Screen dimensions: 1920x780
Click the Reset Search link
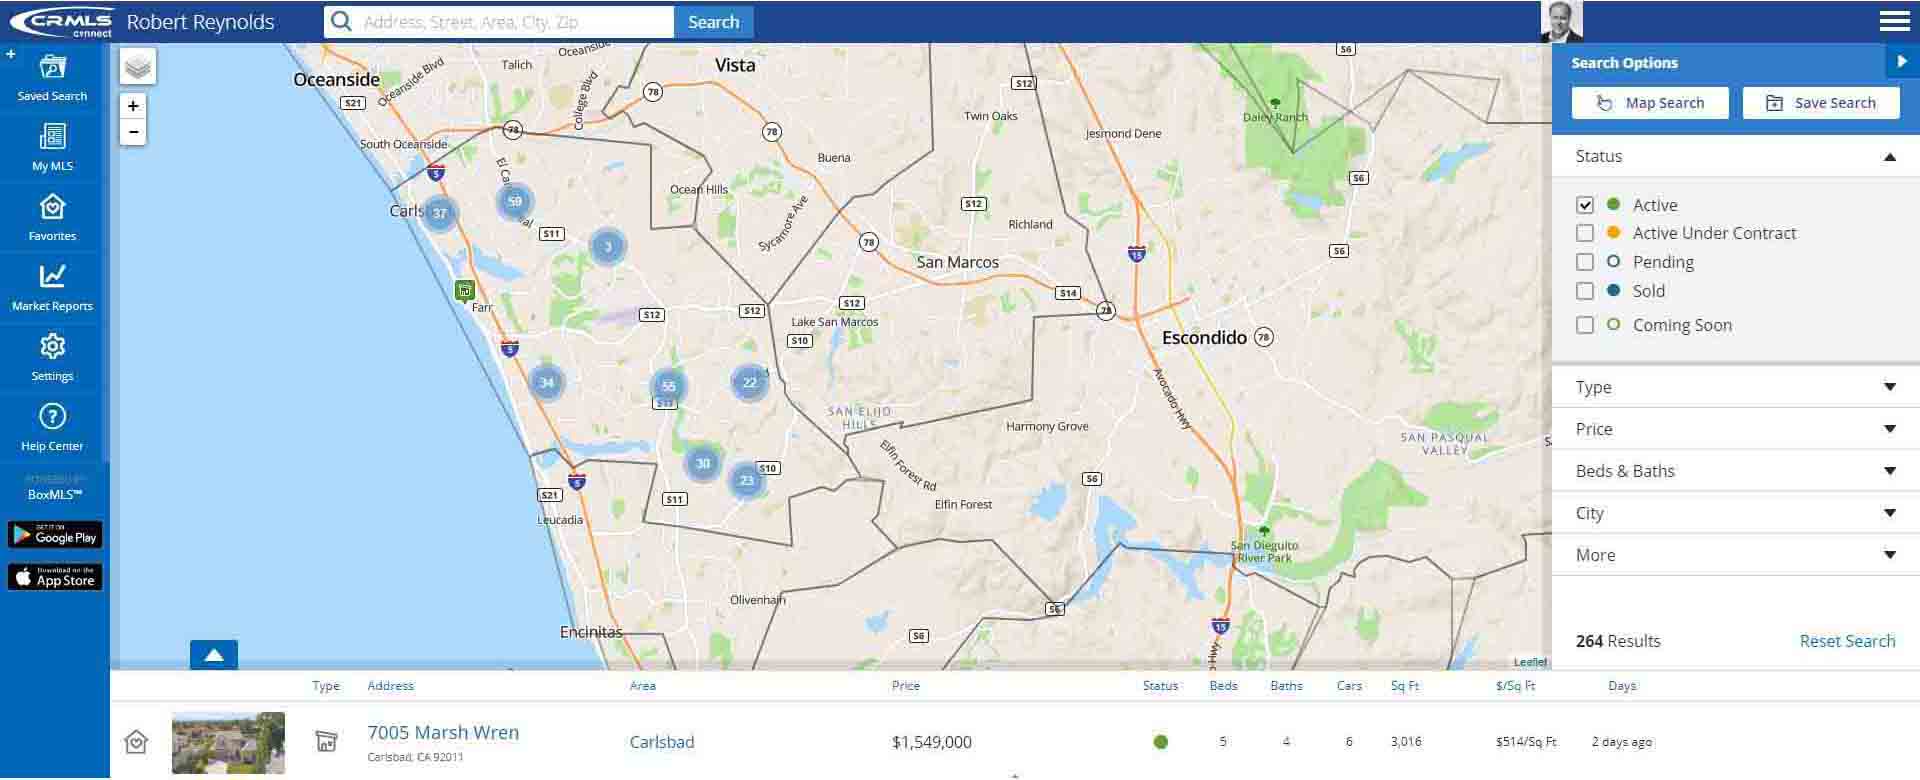(x=1847, y=641)
